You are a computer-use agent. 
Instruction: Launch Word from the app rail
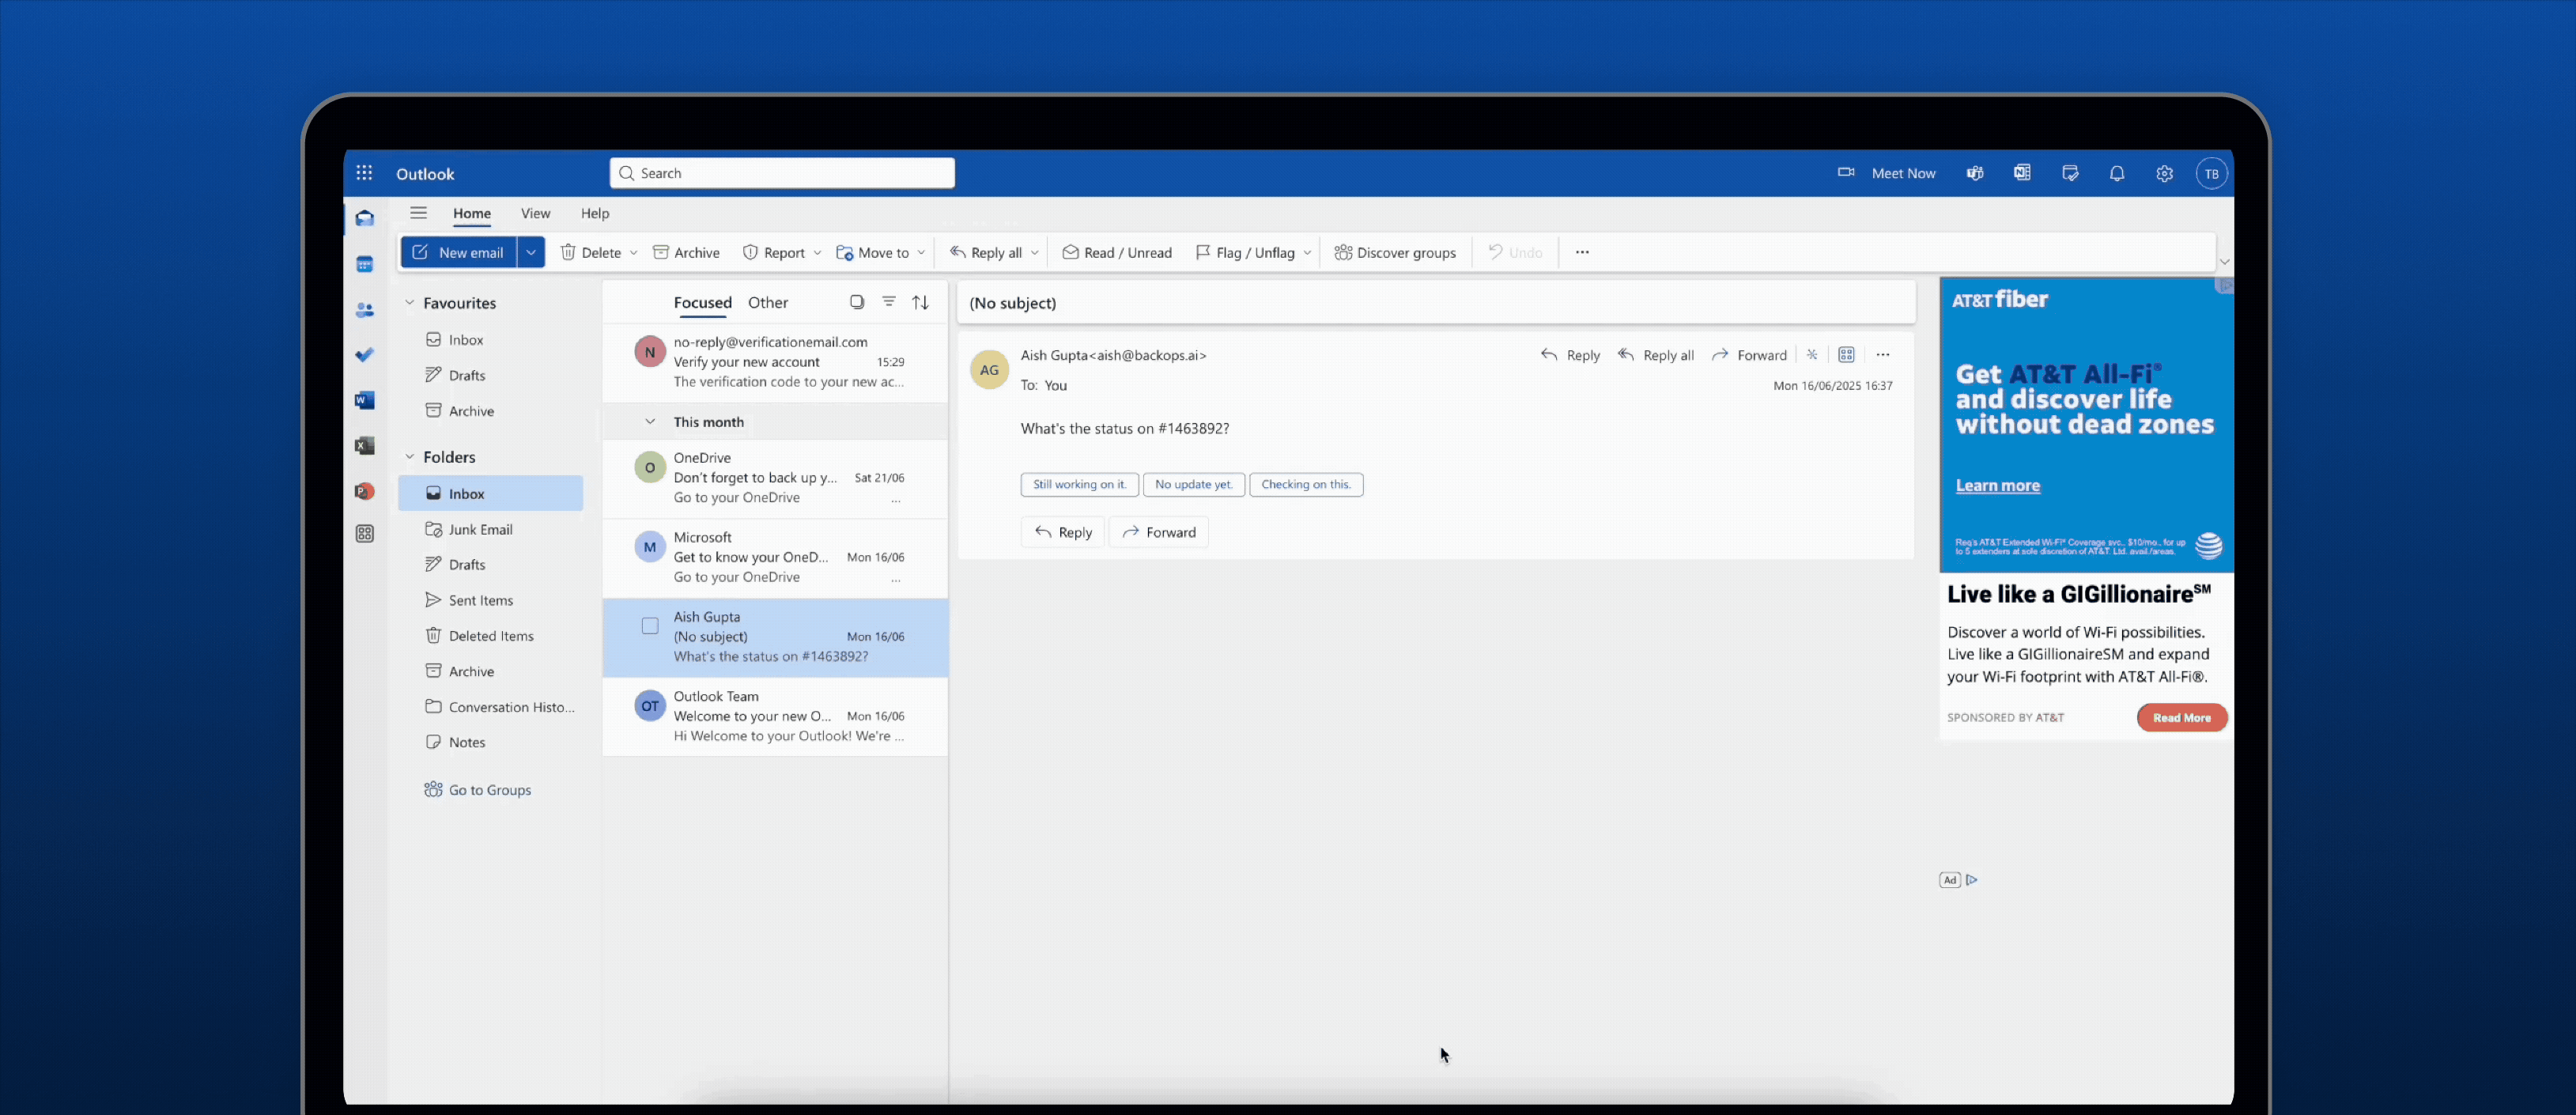point(365,400)
